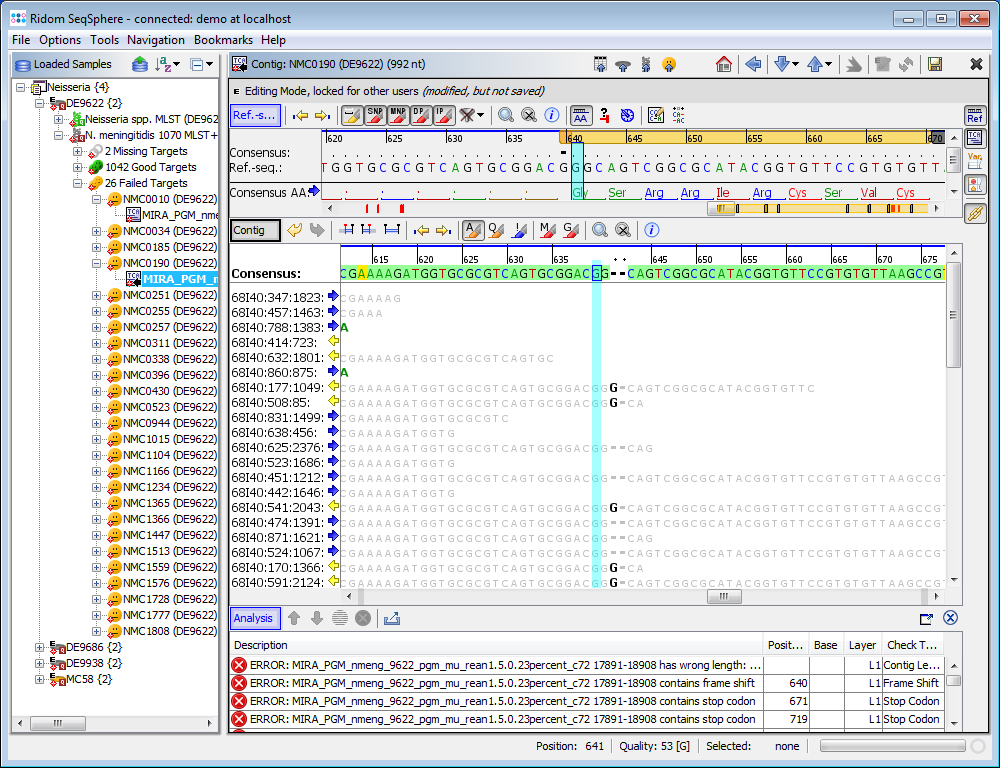Click the MNP marker tool icon

(x=398, y=115)
